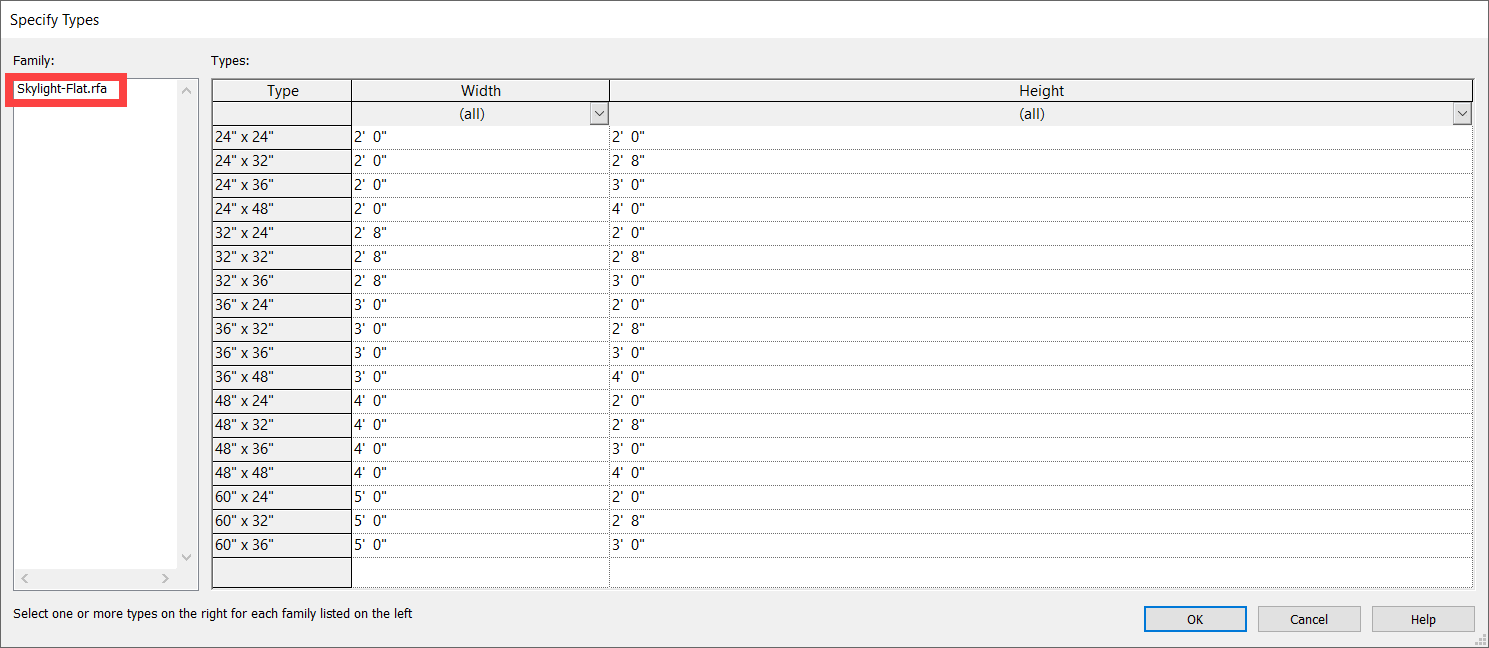The height and width of the screenshot is (648, 1489).
Task: Open the Help dialog
Action: (x=1422, y=618)
